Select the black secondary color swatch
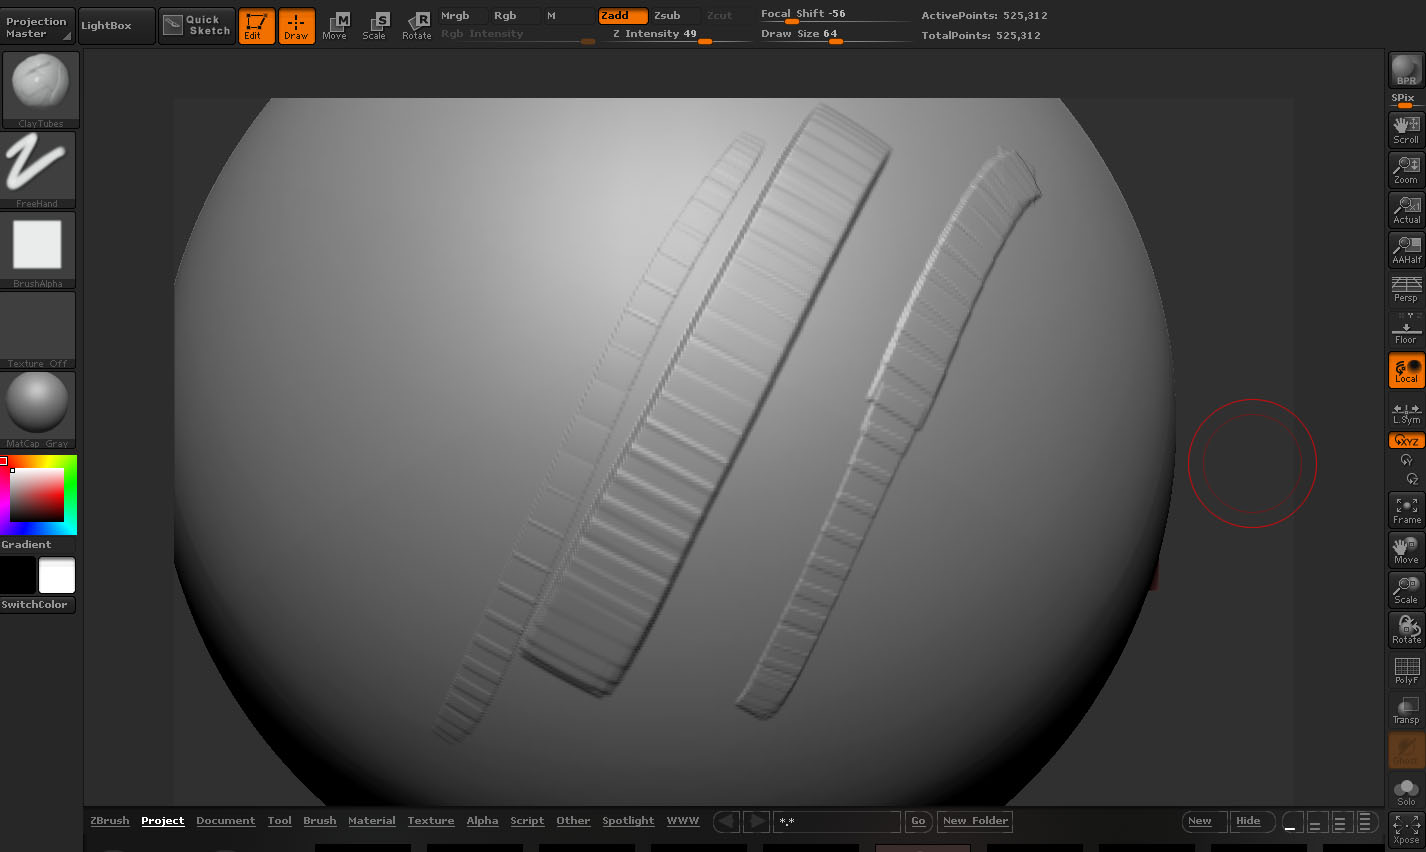 (18, 576)
